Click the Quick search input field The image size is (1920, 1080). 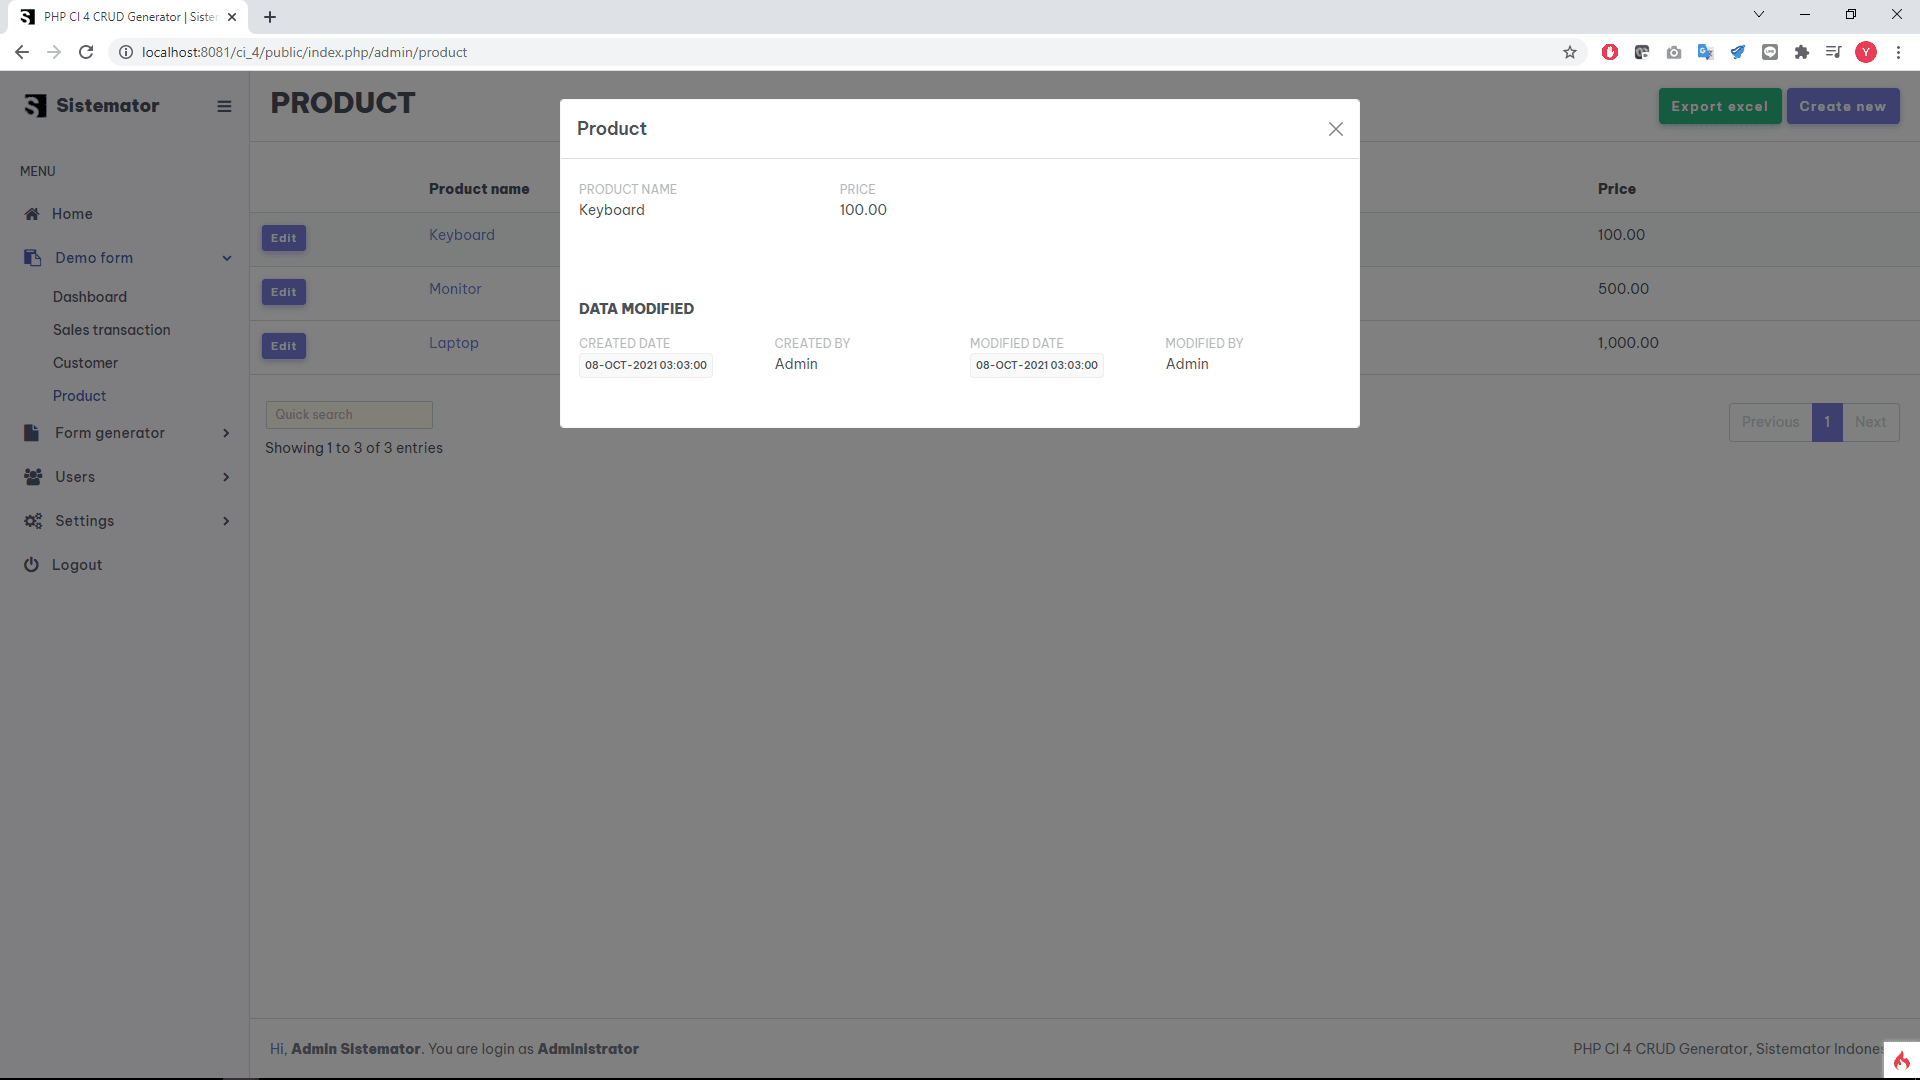[349, 415]
